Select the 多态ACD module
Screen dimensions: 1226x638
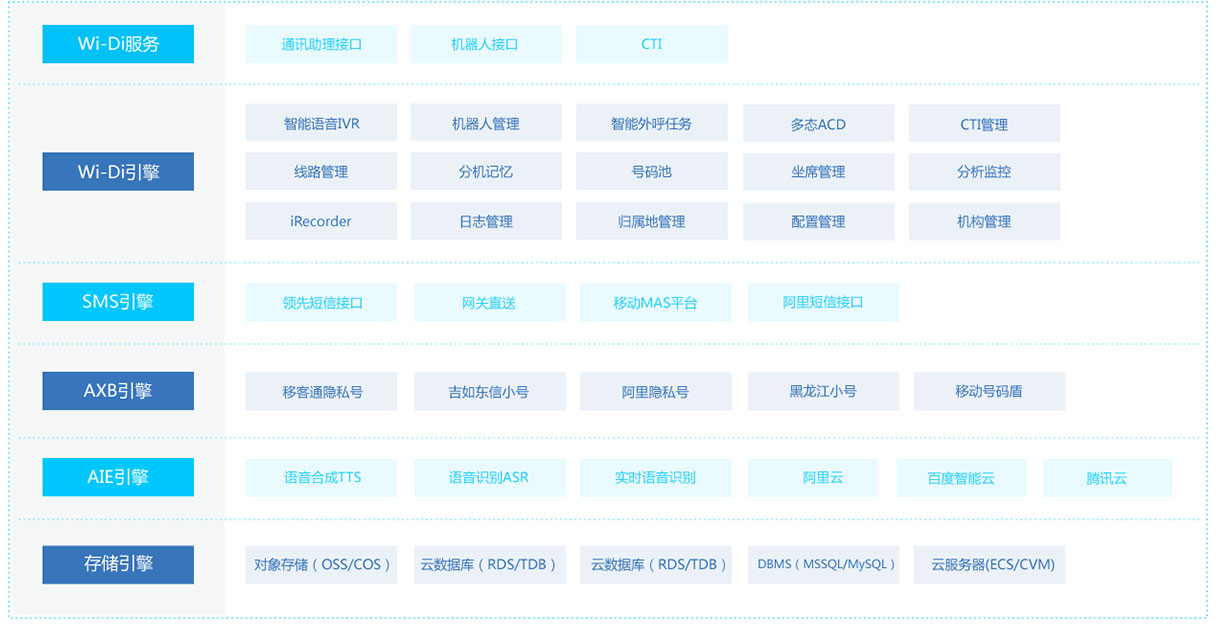pos(818,124)
